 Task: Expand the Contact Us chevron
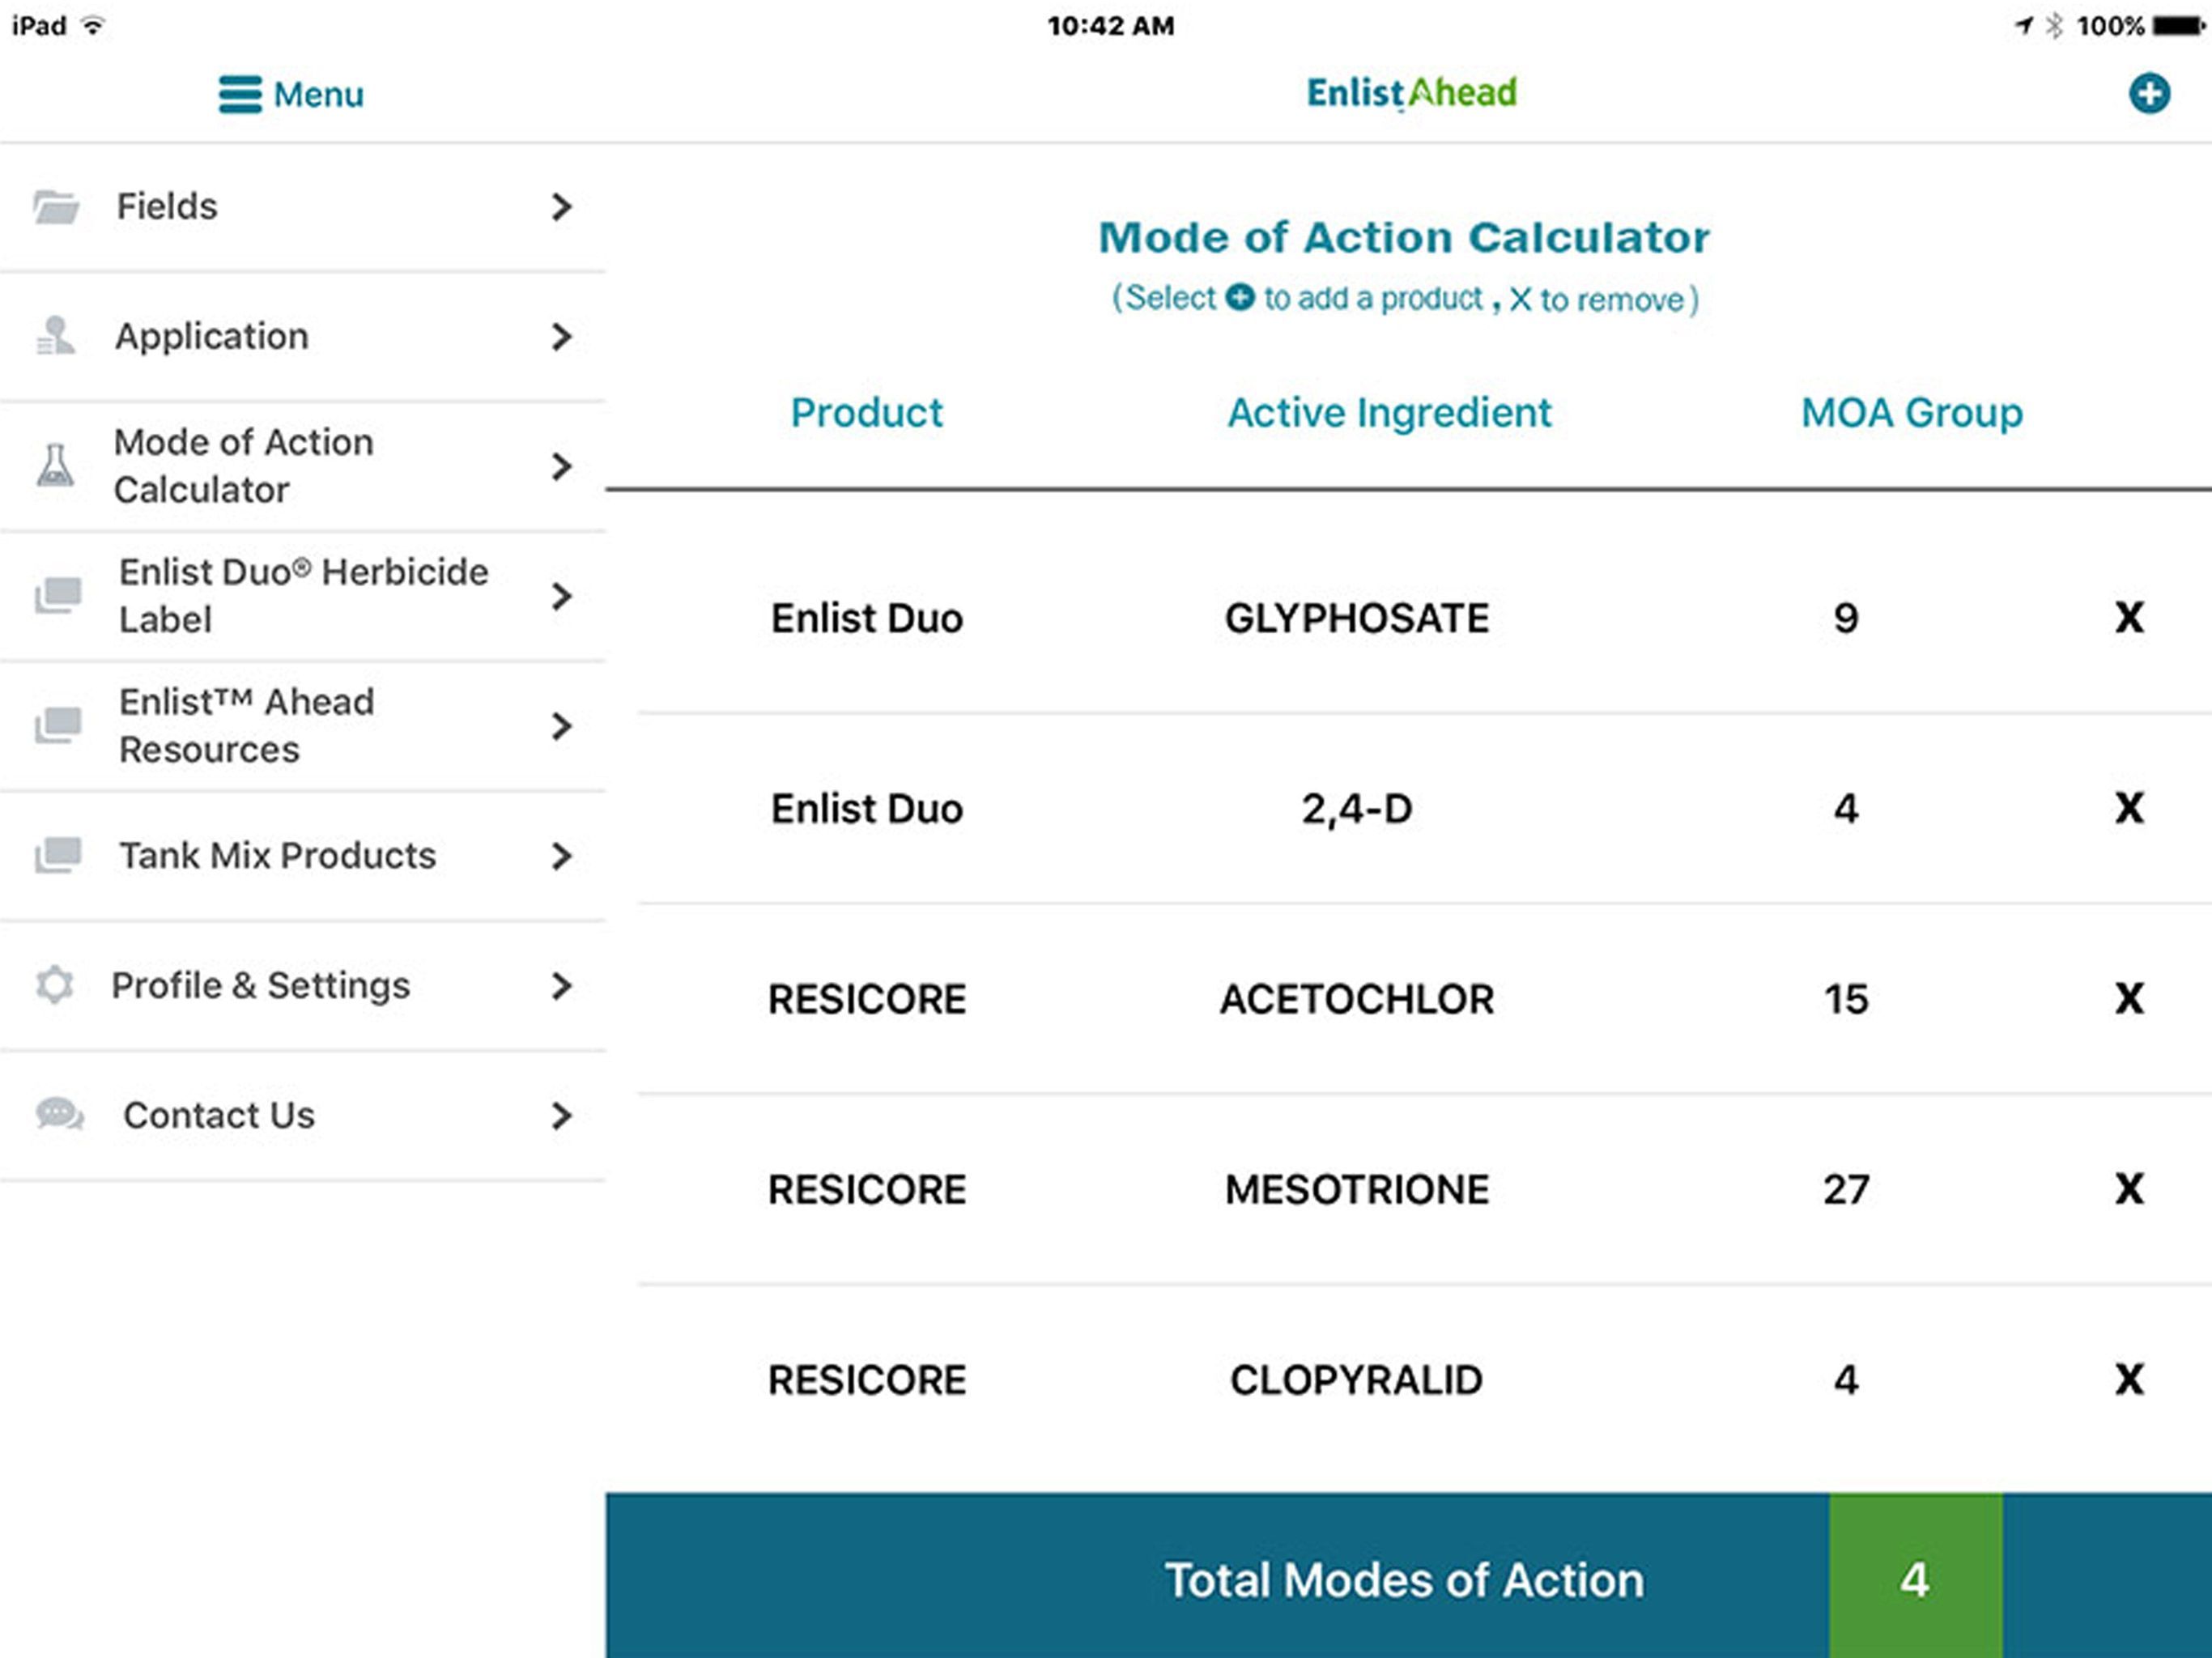pyautogui.click(x=562, y=1116)
